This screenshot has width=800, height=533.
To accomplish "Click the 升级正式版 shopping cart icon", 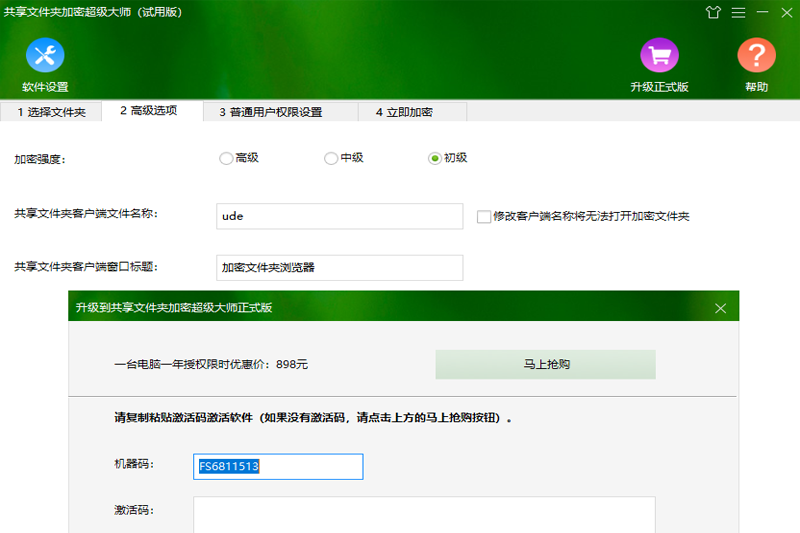I will pos(659,56).
